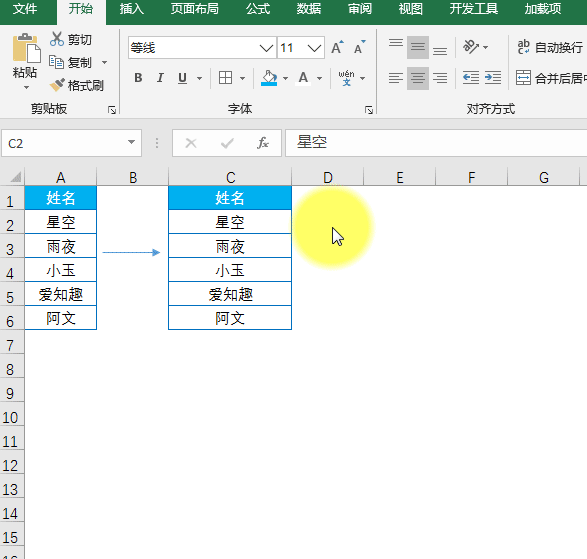Open the Copy options arrow
Screen dimensions: 587x559
pyautogui.click(x=104, y=63)
